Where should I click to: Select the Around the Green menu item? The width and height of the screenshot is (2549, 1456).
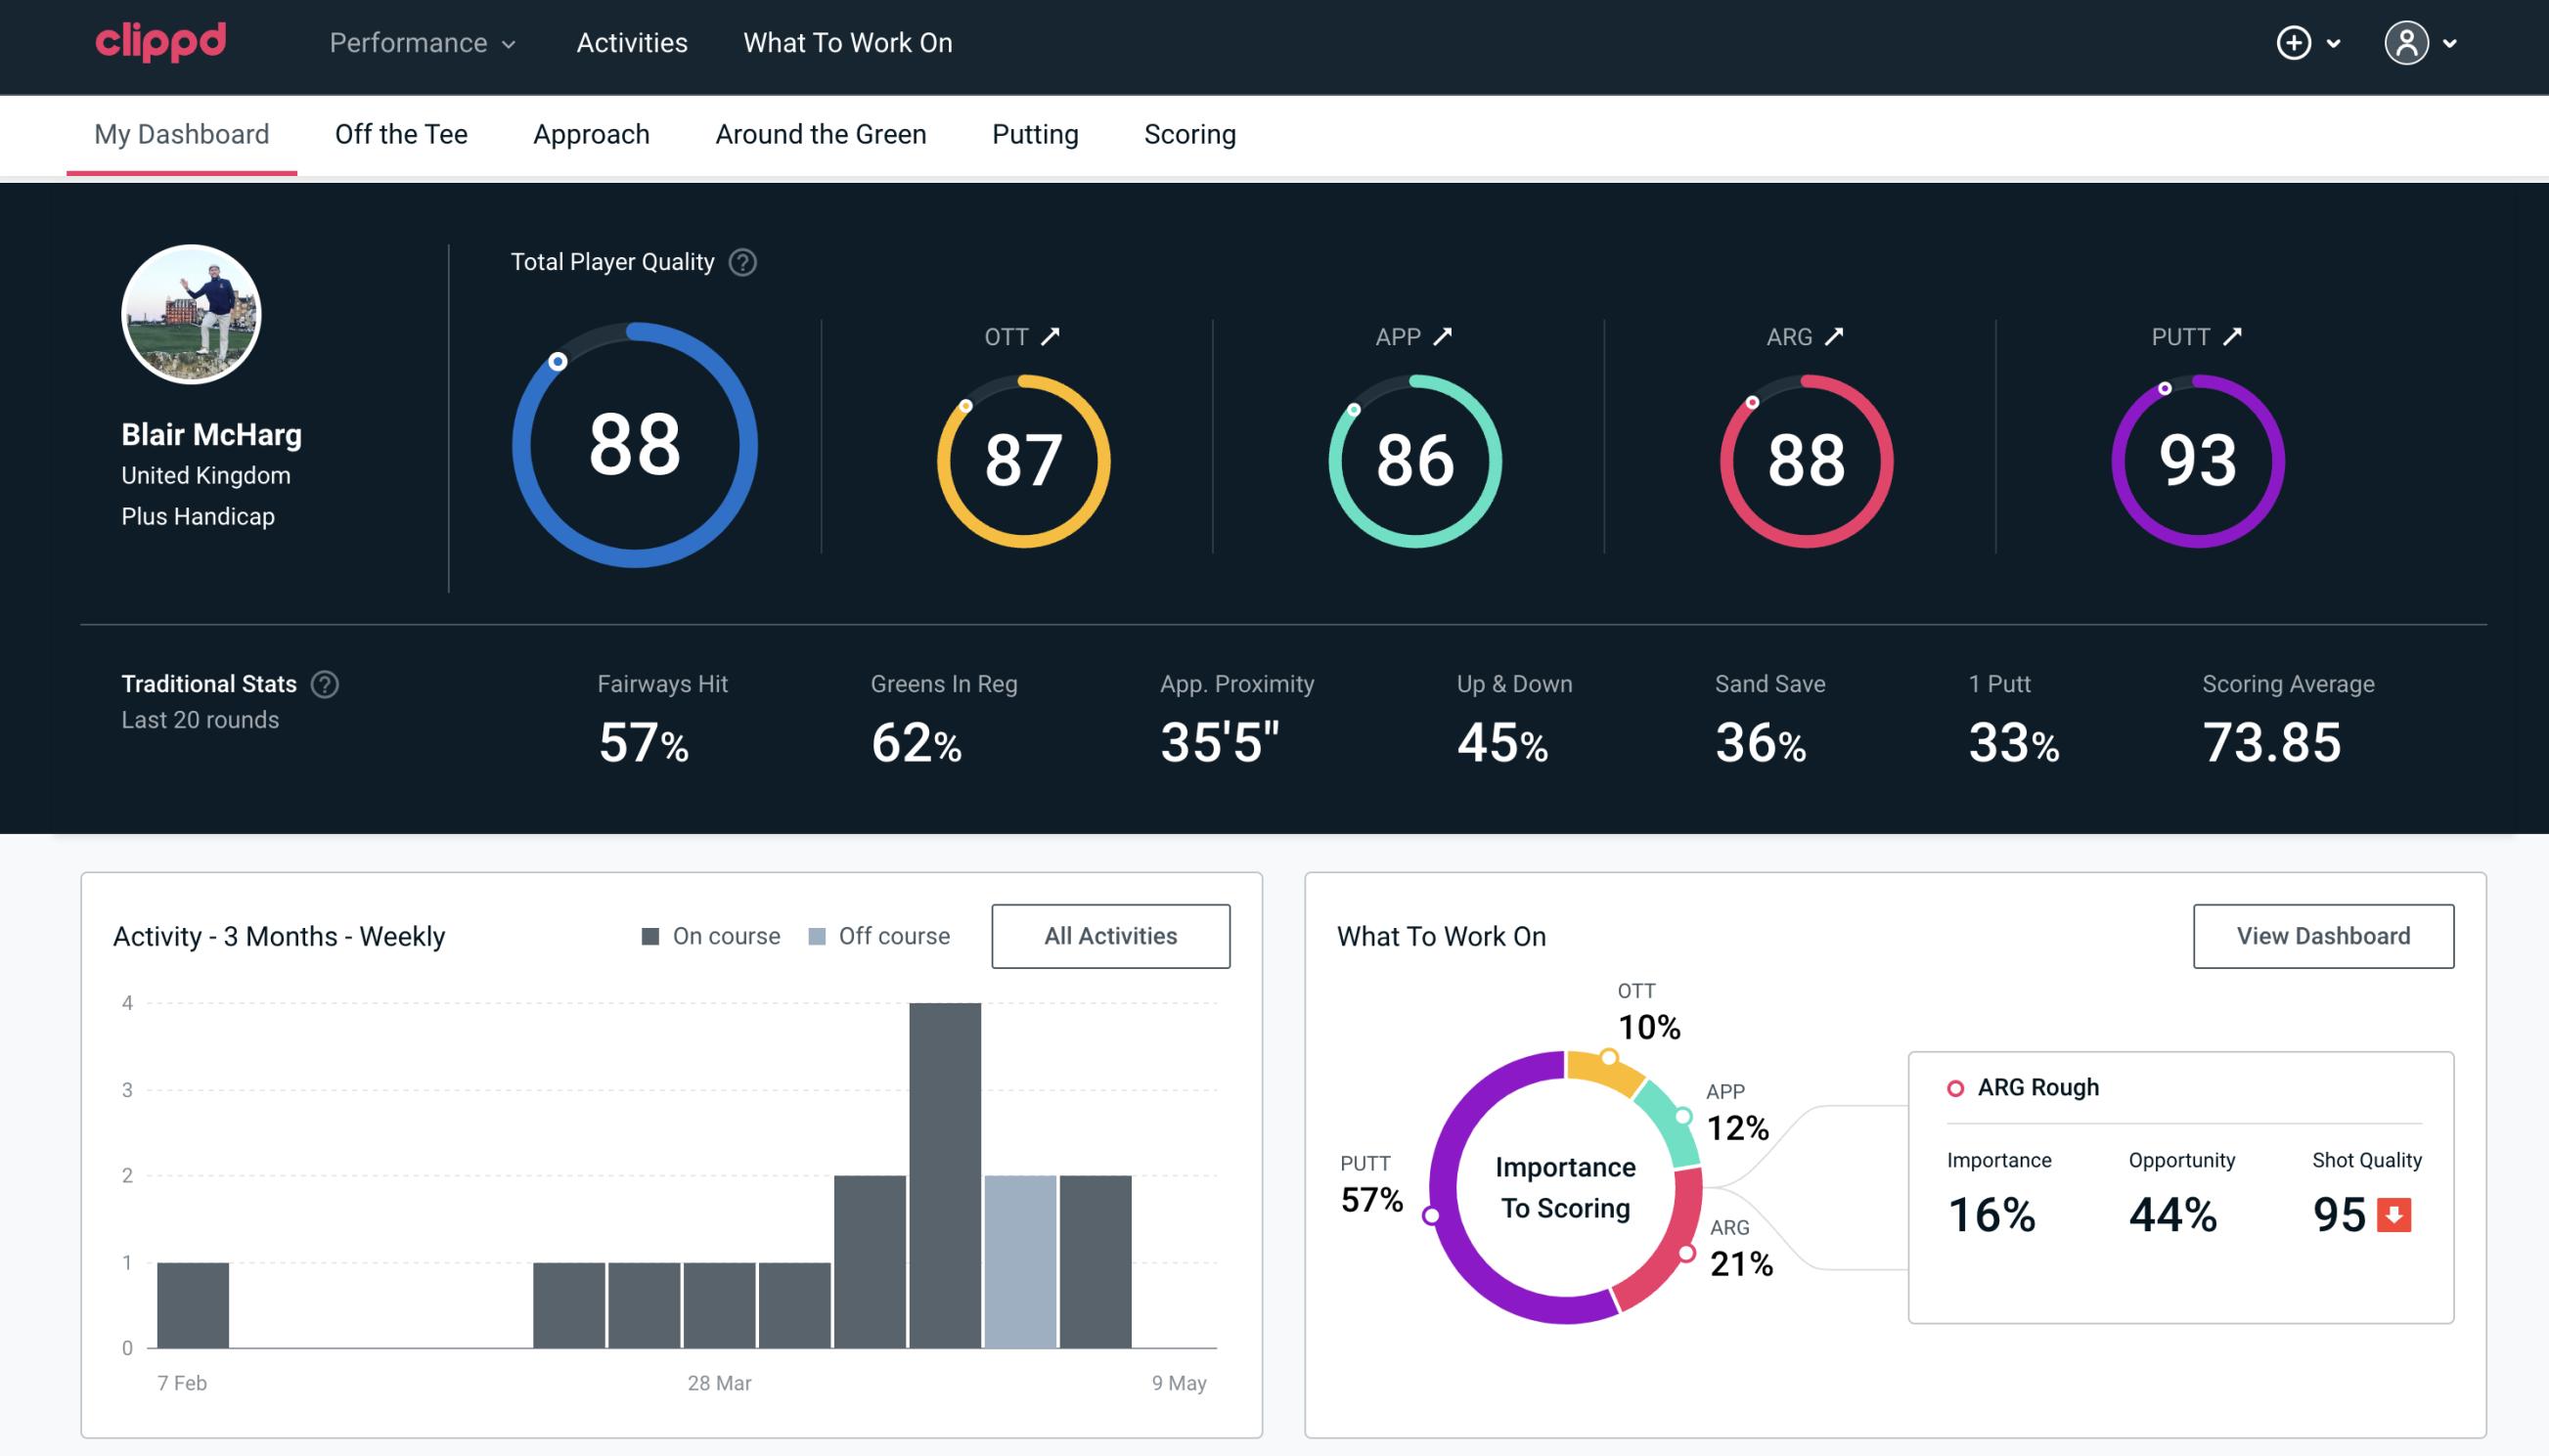(x=820, y=133)
